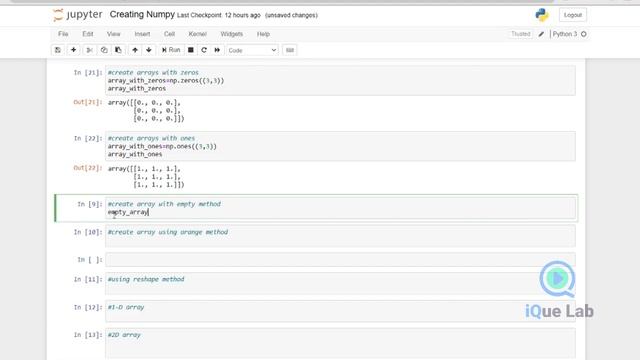Run the selected cell

[x=171, y=50]
